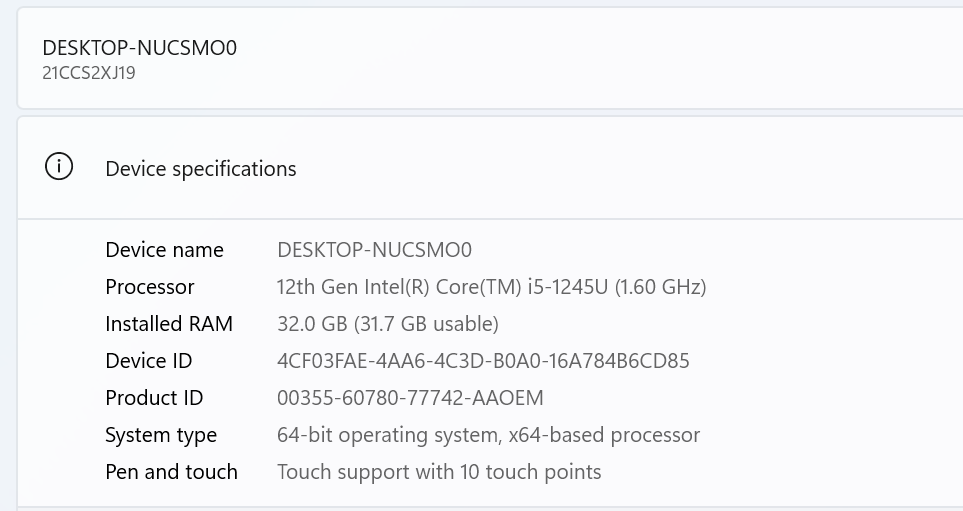Select the DESKTOP-NUCSMO0 device name value
Screen dimensions: 963x511
point(374,250)
